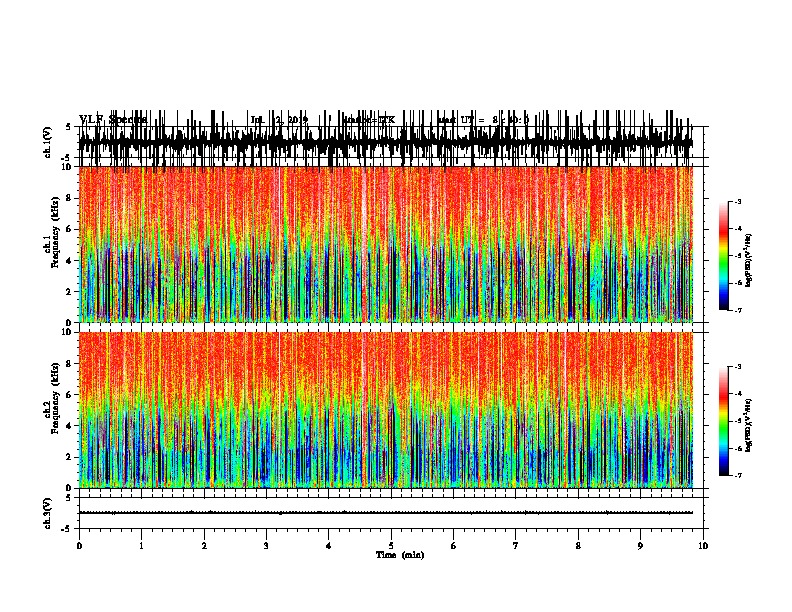Click the ch.2 color scale bar
The image size is (792, 612).
723,421
